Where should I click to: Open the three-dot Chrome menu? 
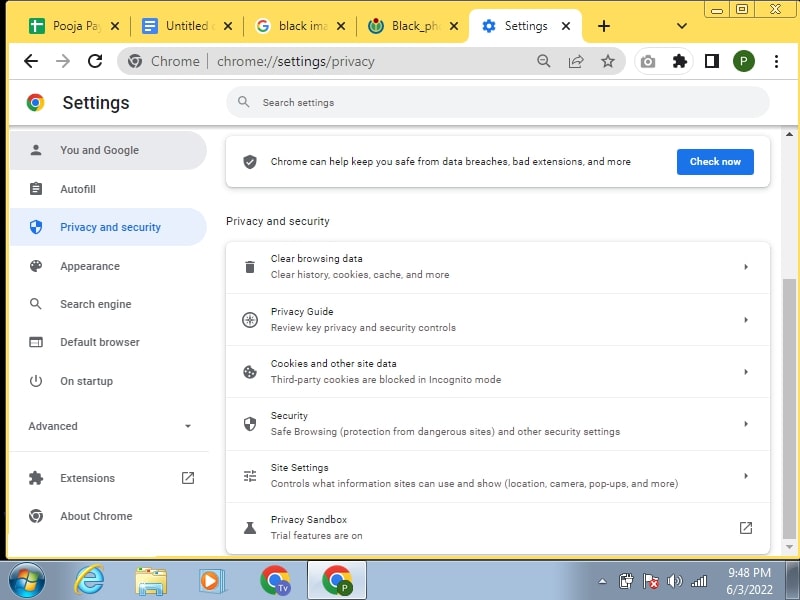[777, 61]
